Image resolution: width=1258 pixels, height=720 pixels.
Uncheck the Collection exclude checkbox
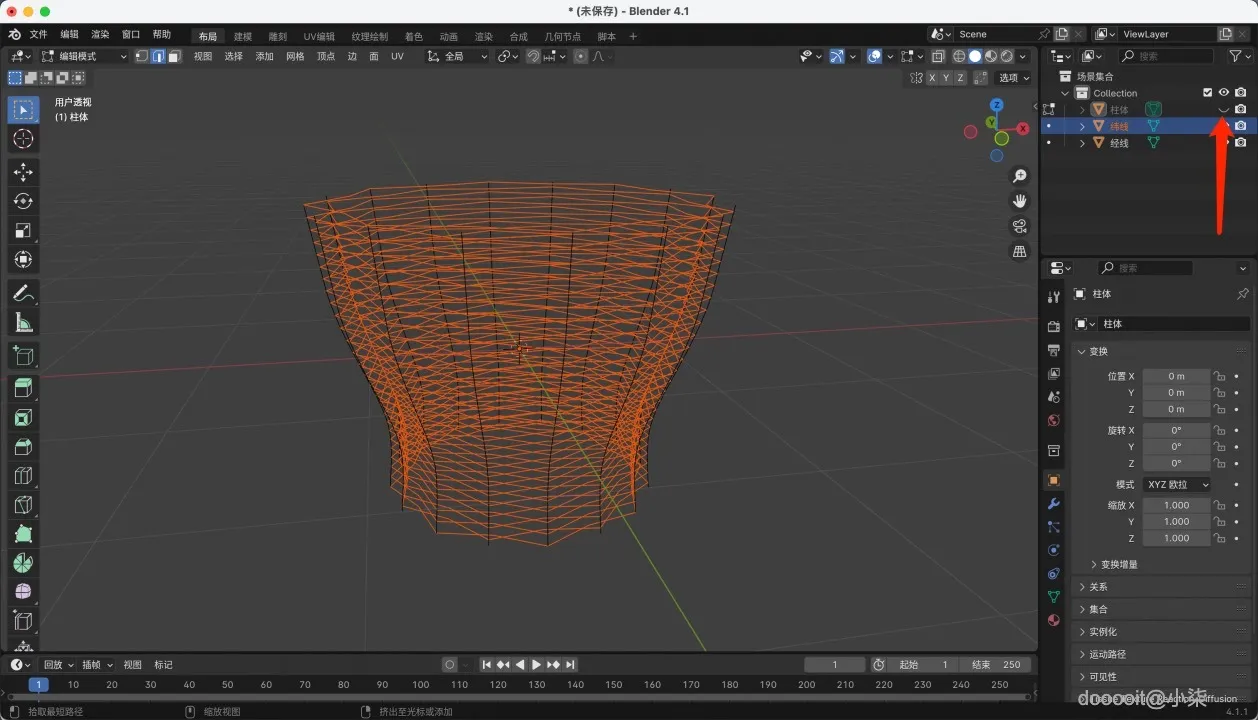coord(1207,93)
